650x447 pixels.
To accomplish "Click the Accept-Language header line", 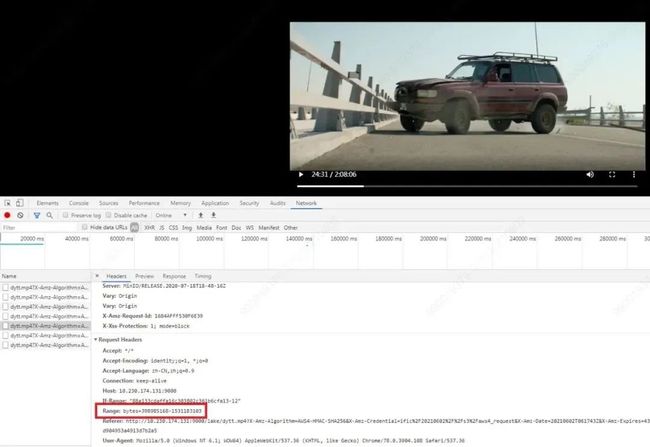I will tap(148, 371).
